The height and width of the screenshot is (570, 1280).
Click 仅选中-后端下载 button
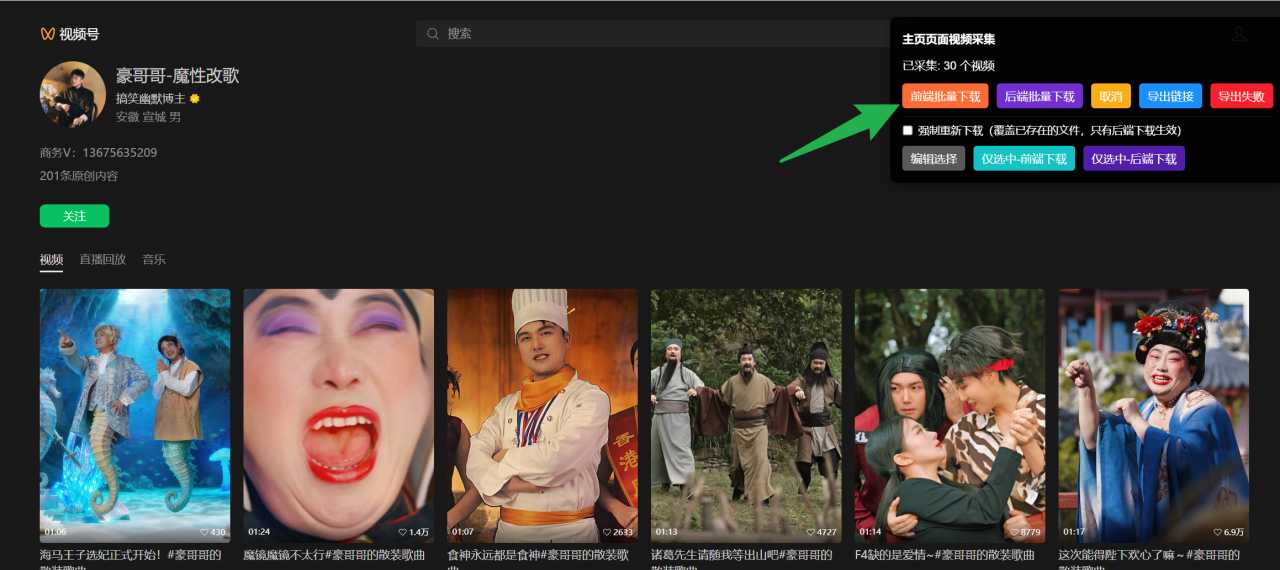(x=1134, y=158)
